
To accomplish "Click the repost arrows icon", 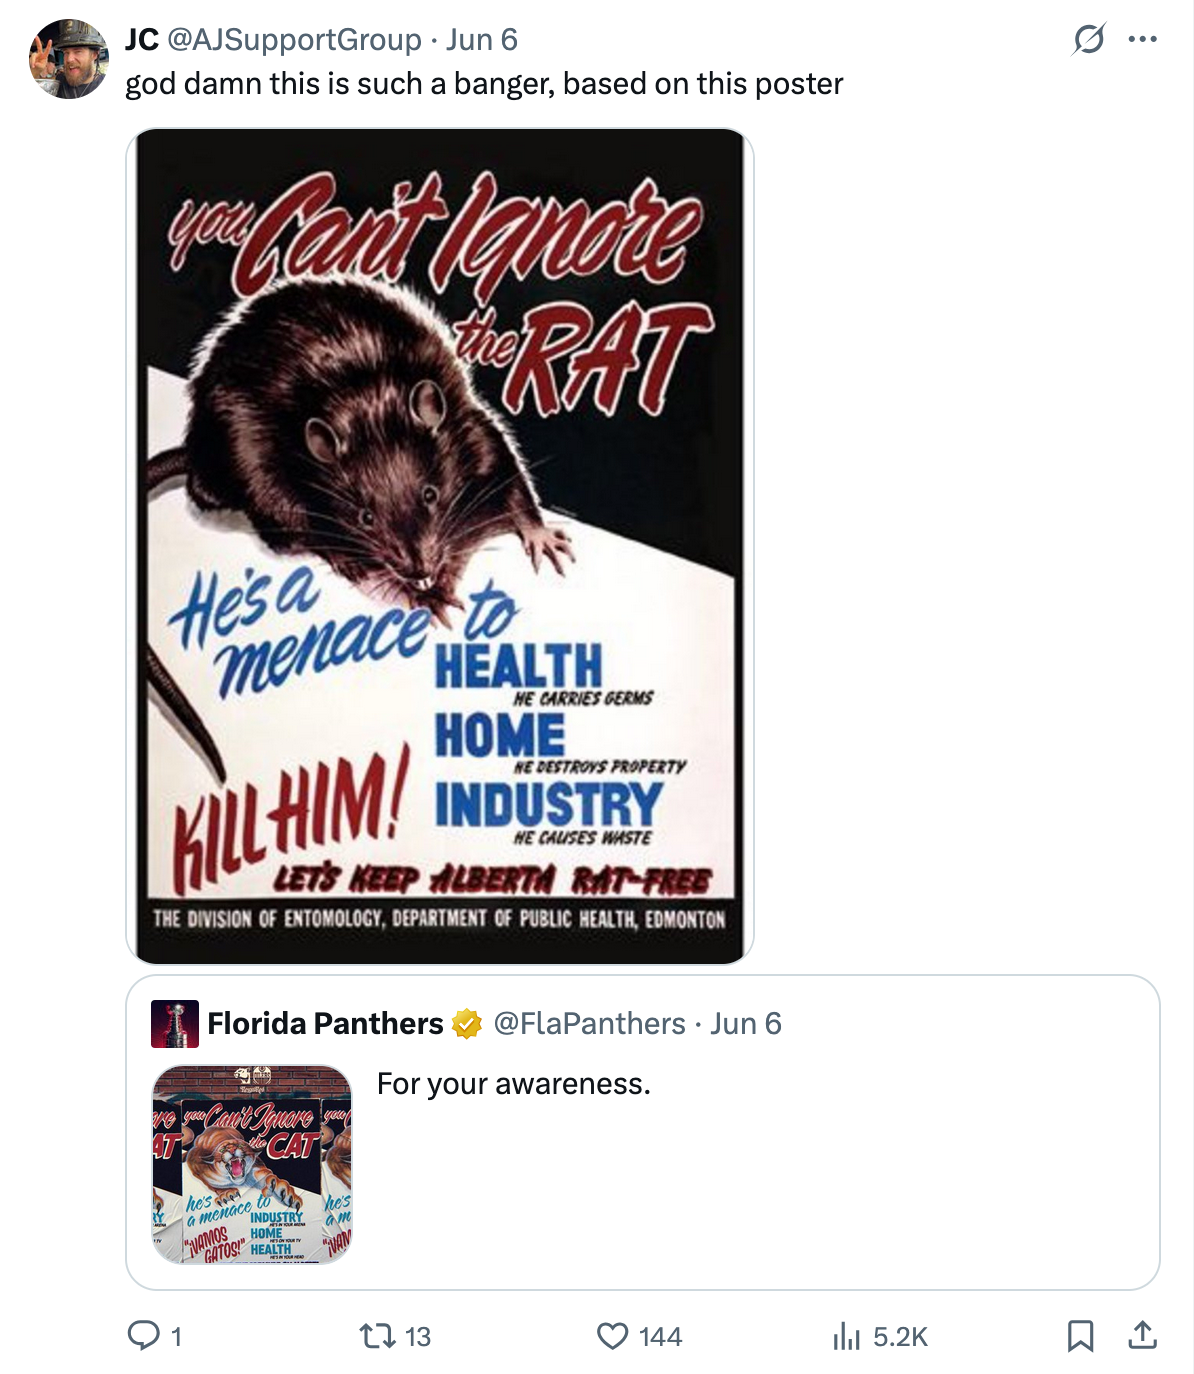I will 376,1336.
